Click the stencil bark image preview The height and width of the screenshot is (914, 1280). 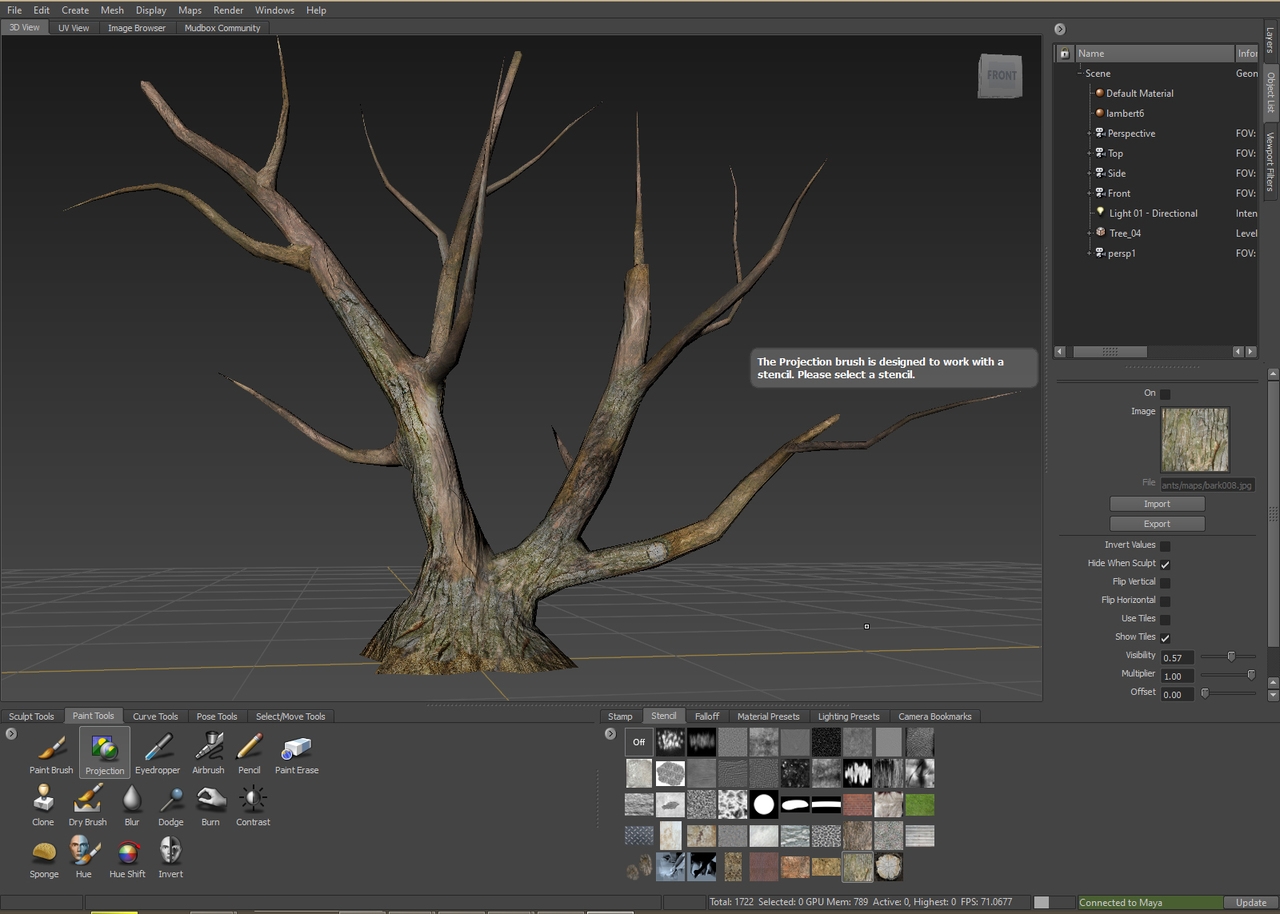tap(1195, 439)
